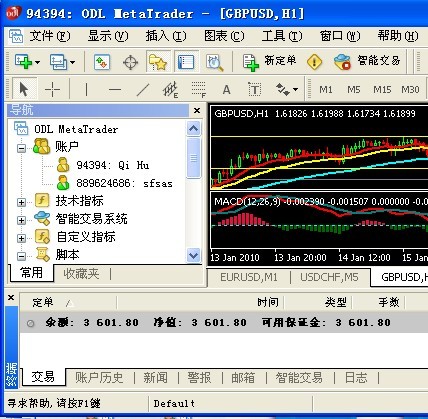Open the 文件(F) menu
The image size is (428, 419).
(50, 36)
